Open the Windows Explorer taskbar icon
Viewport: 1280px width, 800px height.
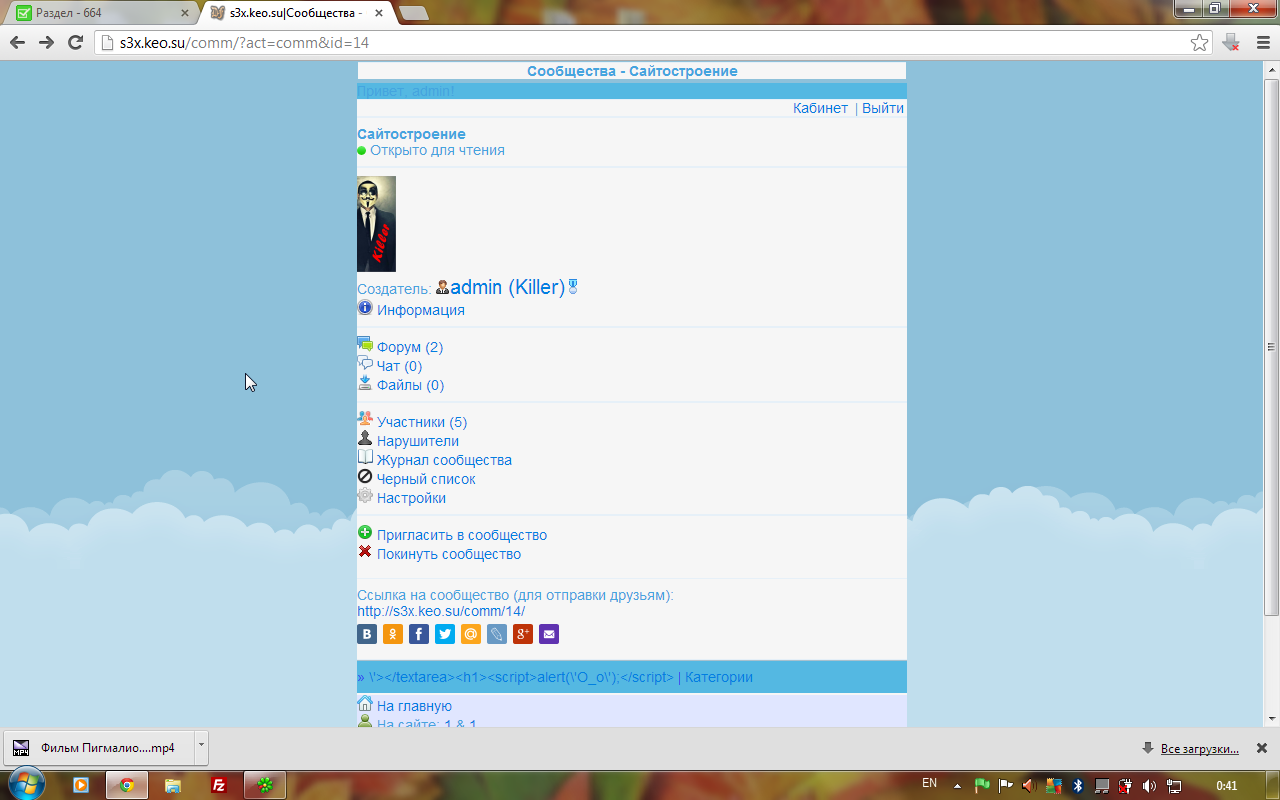(173, 785)
